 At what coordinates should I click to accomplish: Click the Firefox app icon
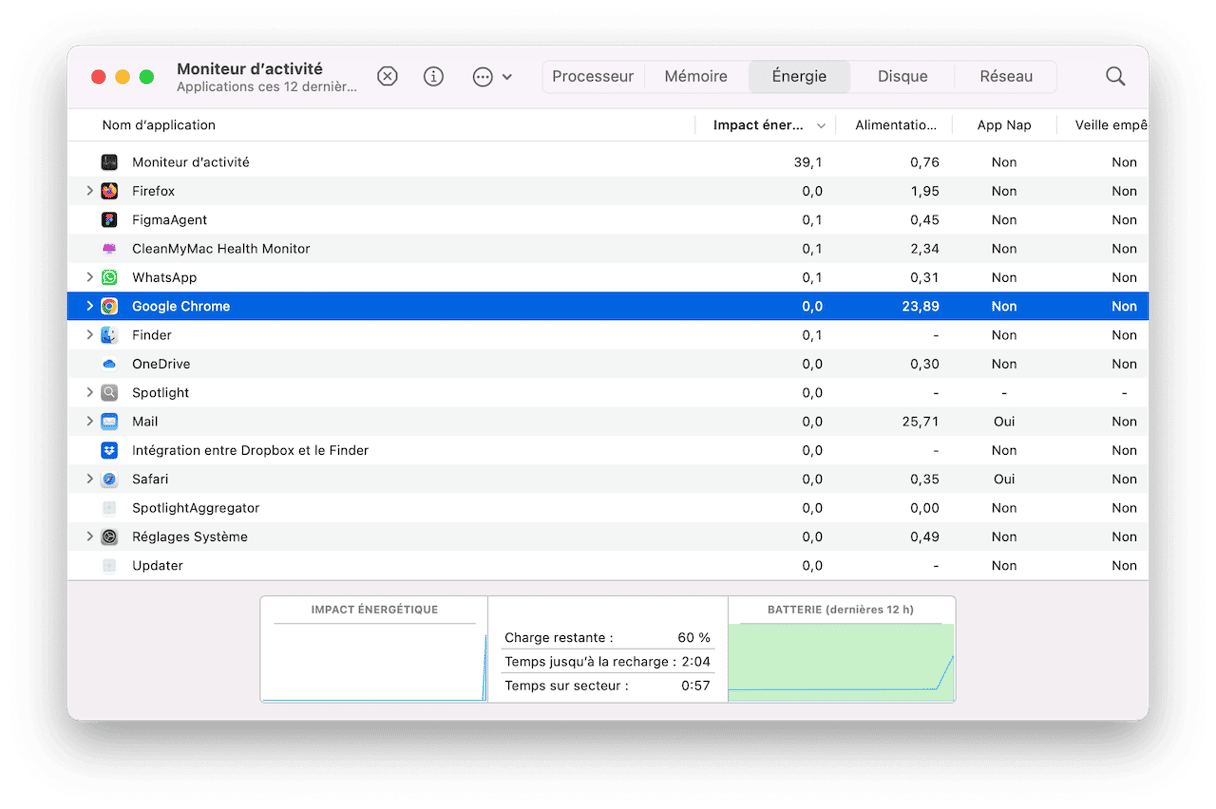(110, 191)
